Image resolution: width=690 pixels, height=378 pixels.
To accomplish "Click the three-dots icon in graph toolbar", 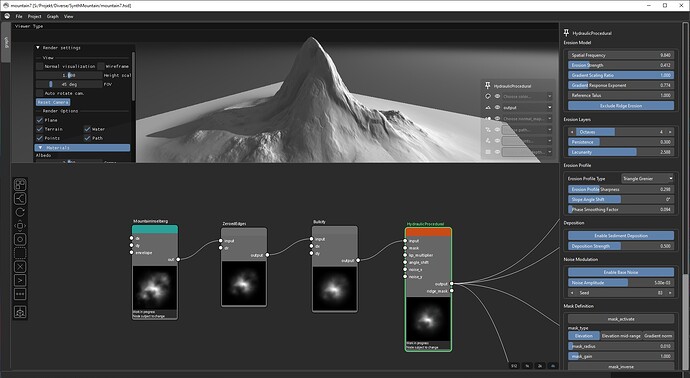I will click(x=20, y=294).
